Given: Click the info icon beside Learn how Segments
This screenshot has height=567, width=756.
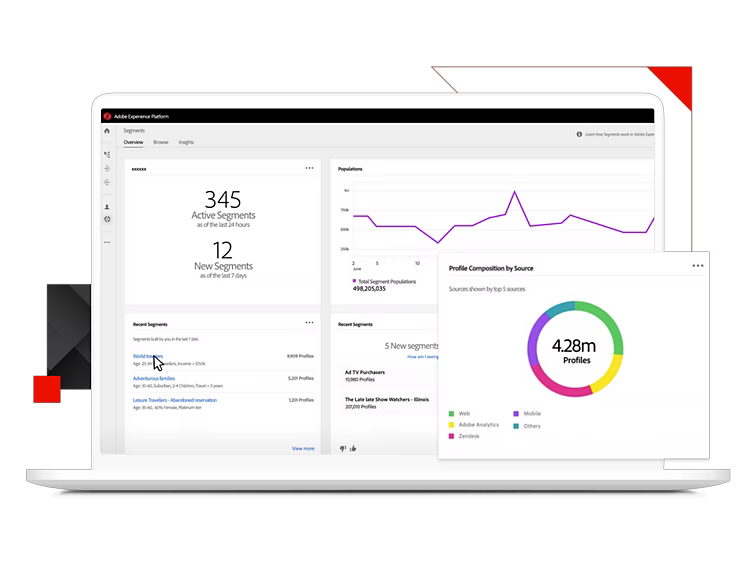Looking at the screenshot, I should click(x=579, y=134).
